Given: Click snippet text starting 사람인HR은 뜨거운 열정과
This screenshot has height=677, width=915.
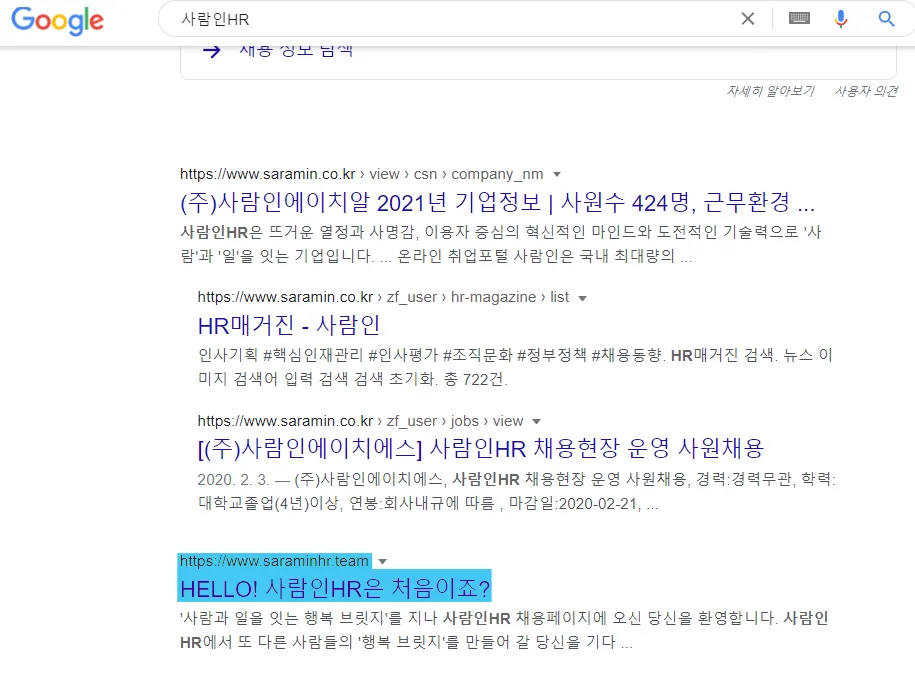Looking at the screenshot, I should tap(501, 244).
